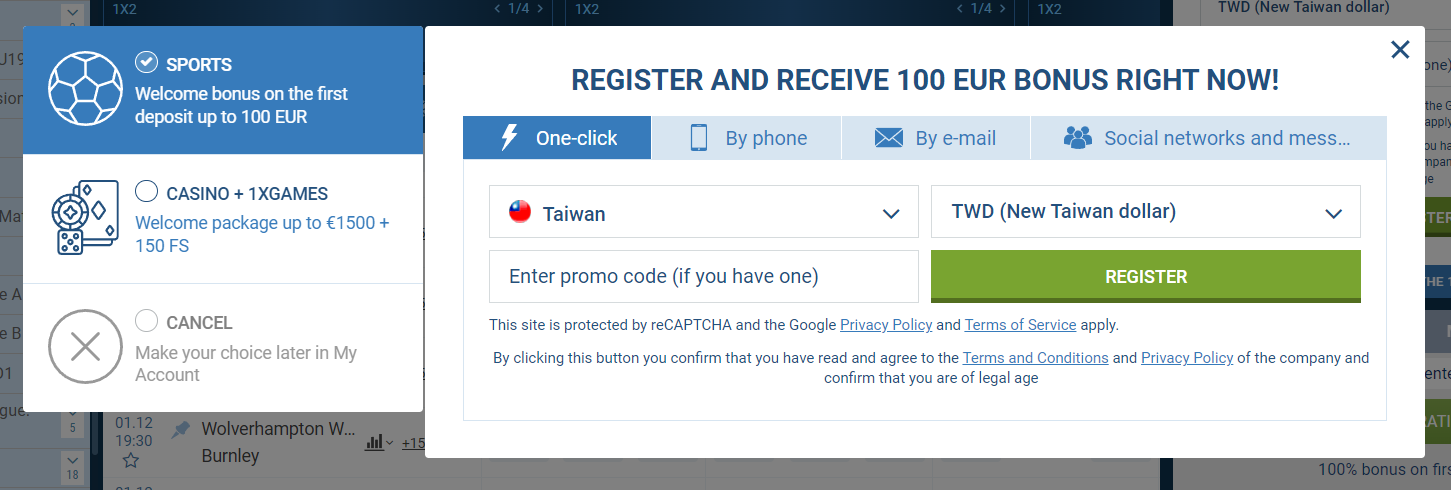
Task: Click the casino chips and cards icon
Action: click(x=86, y=218)
